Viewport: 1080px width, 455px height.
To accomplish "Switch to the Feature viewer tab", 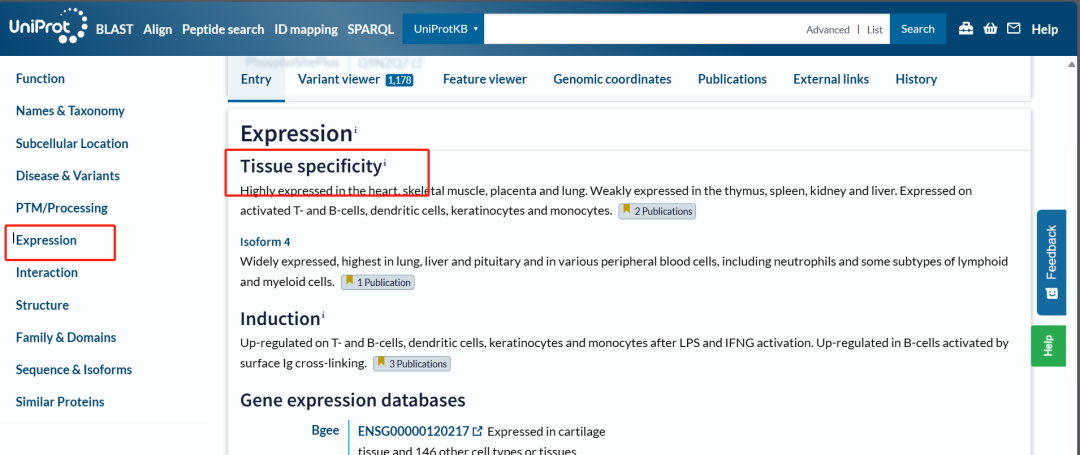I will [485, 79].
